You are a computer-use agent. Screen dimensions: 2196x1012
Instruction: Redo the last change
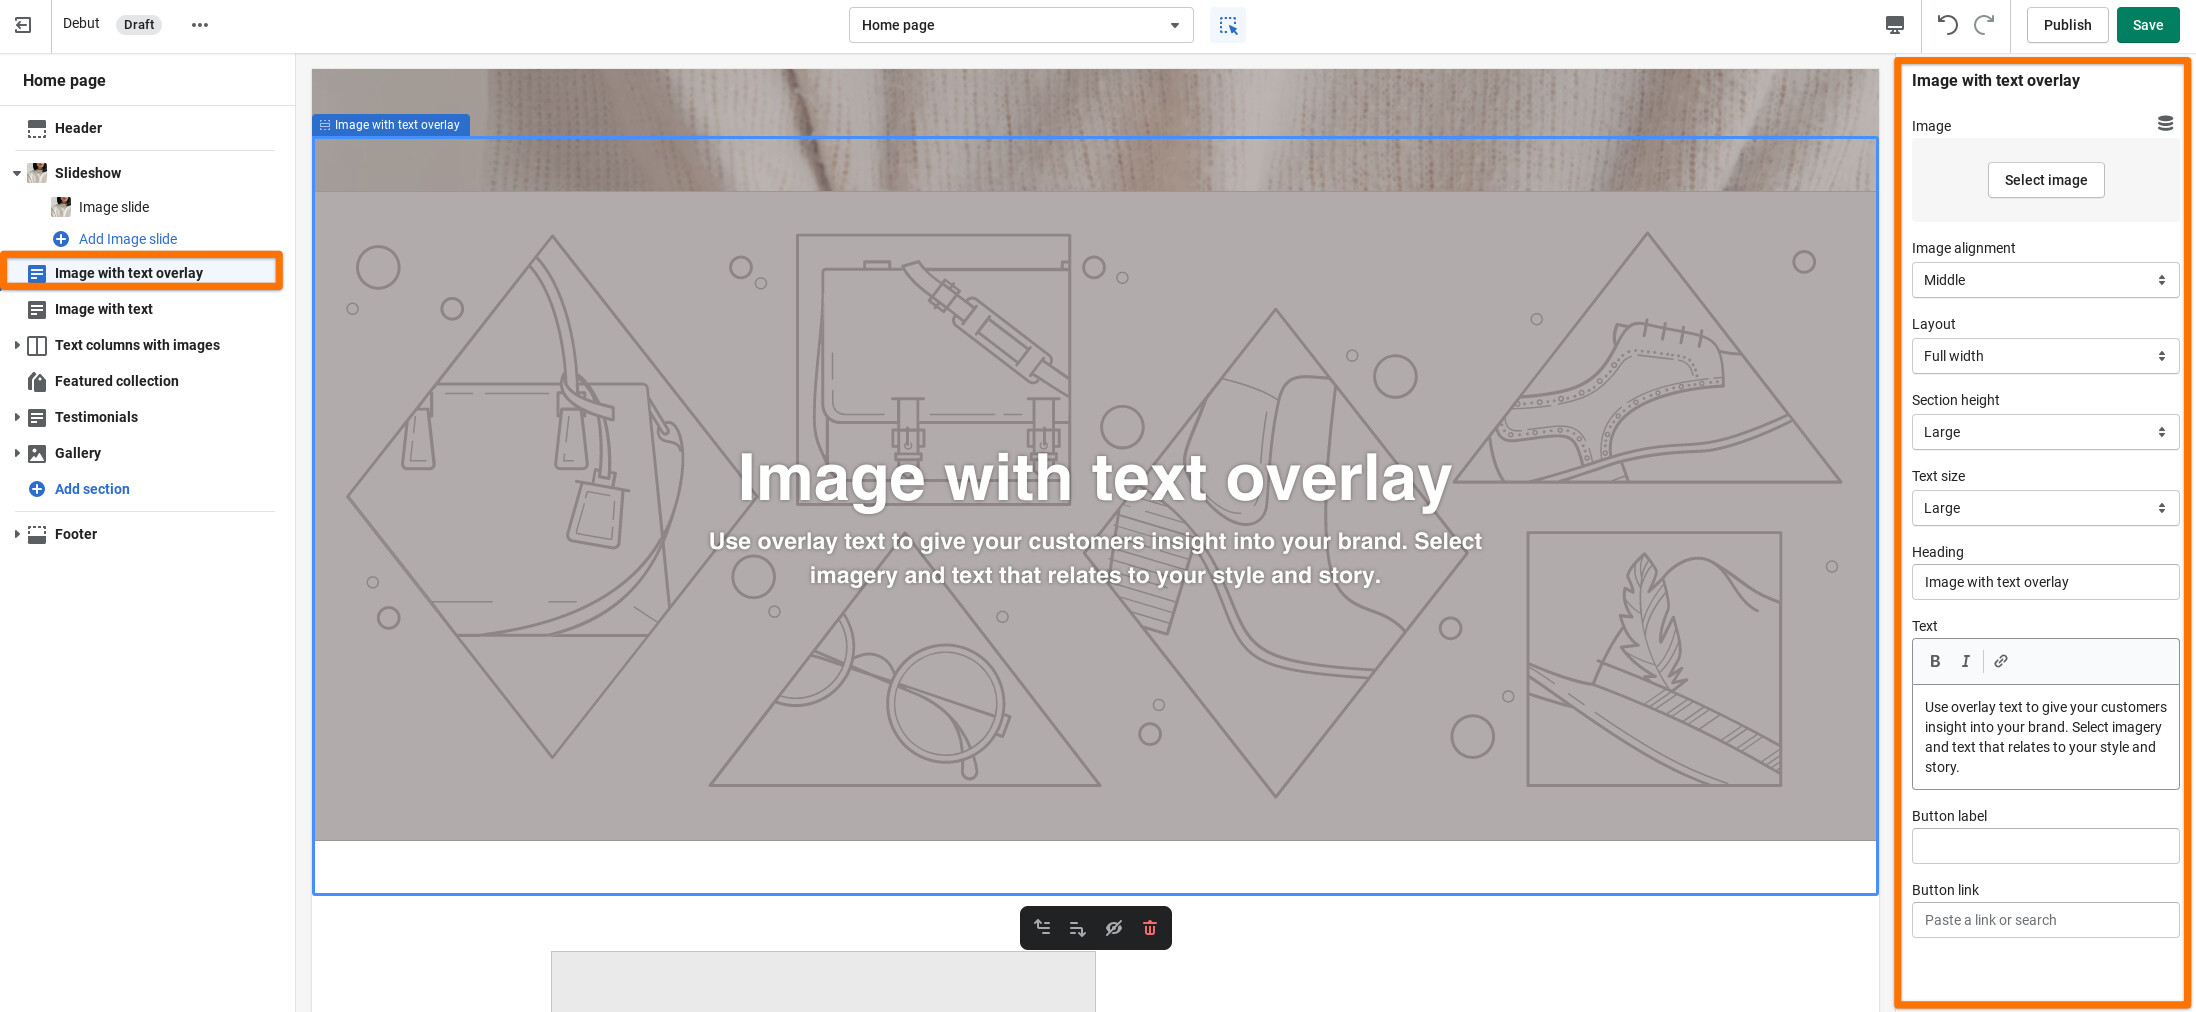click(1984, 25)
